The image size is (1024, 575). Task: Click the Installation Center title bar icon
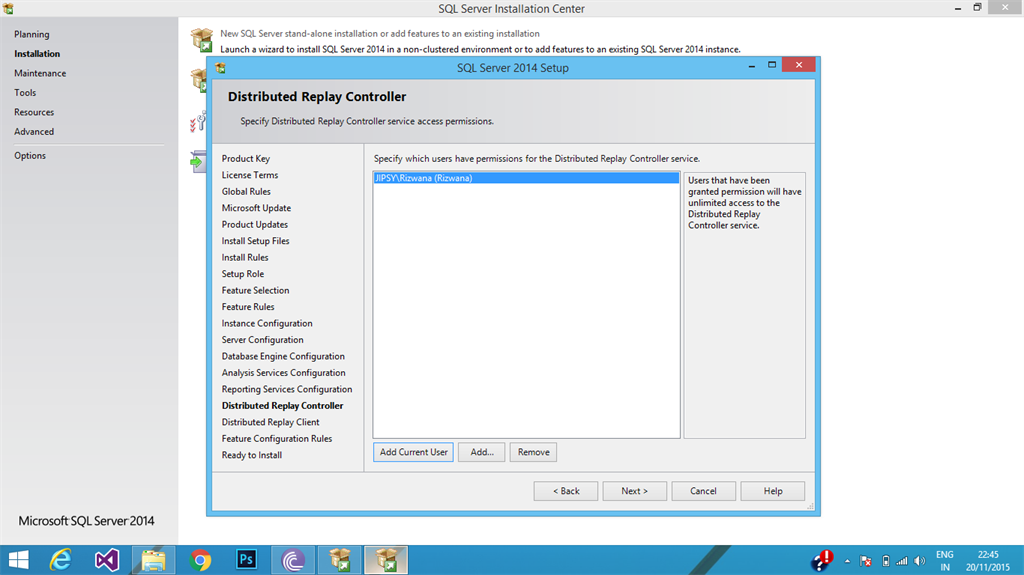point(8,8)
